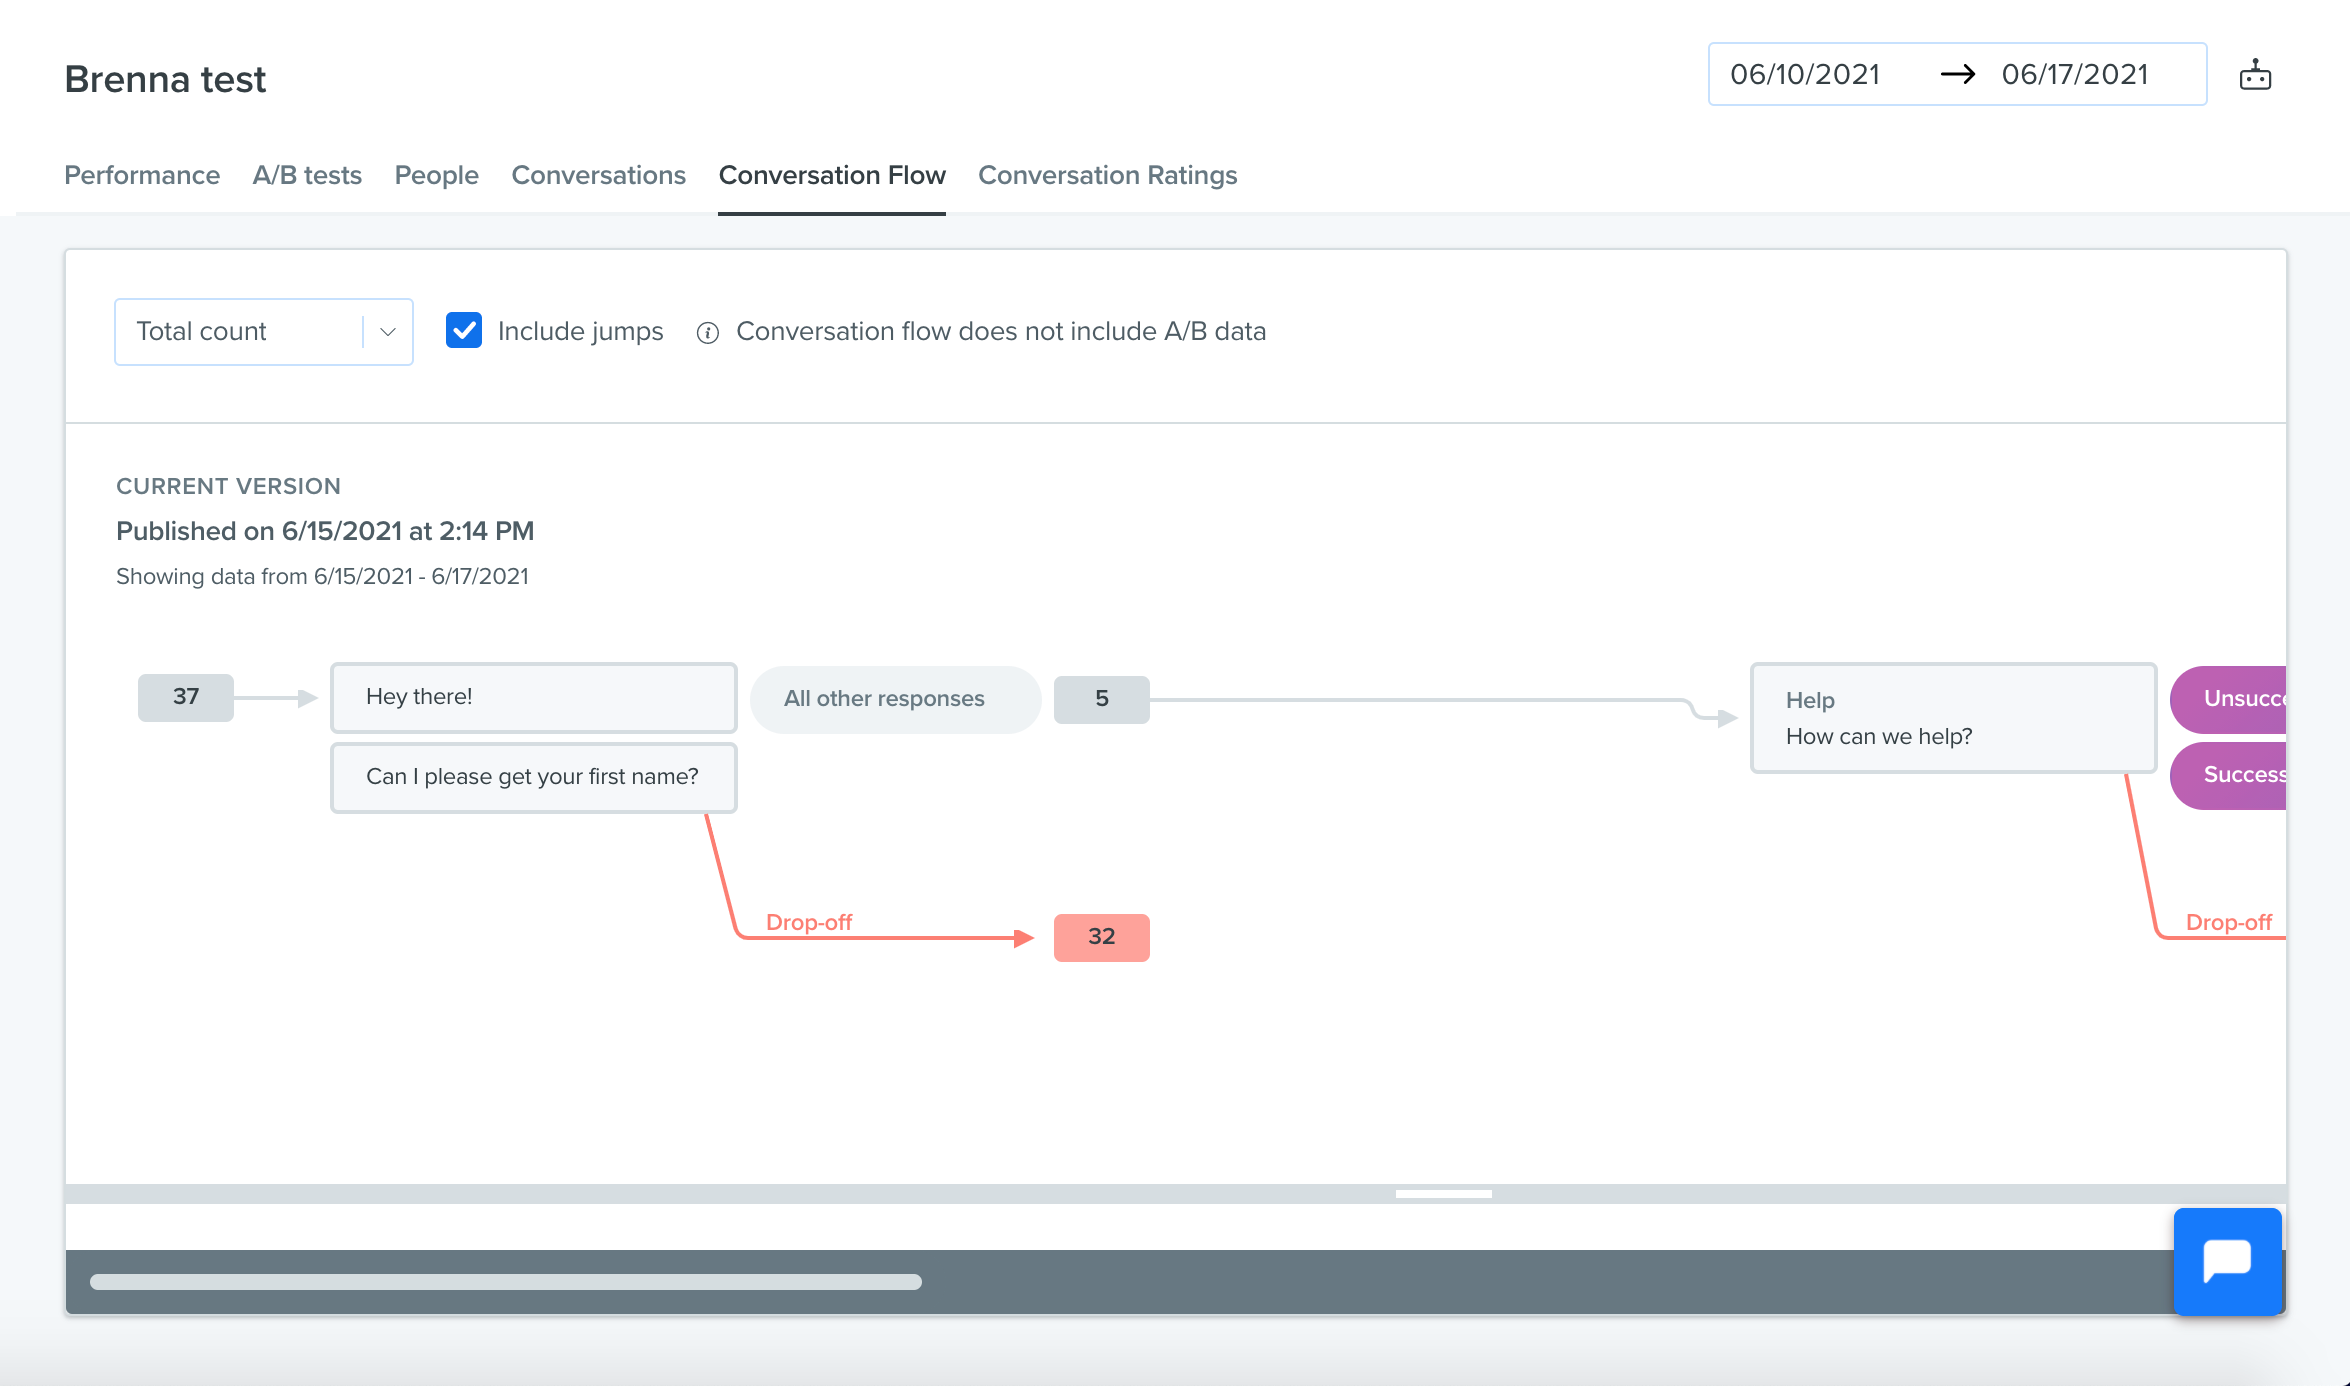Expand the Total count dropdown
This screenshot has width=2350, height=1386.
264,332
